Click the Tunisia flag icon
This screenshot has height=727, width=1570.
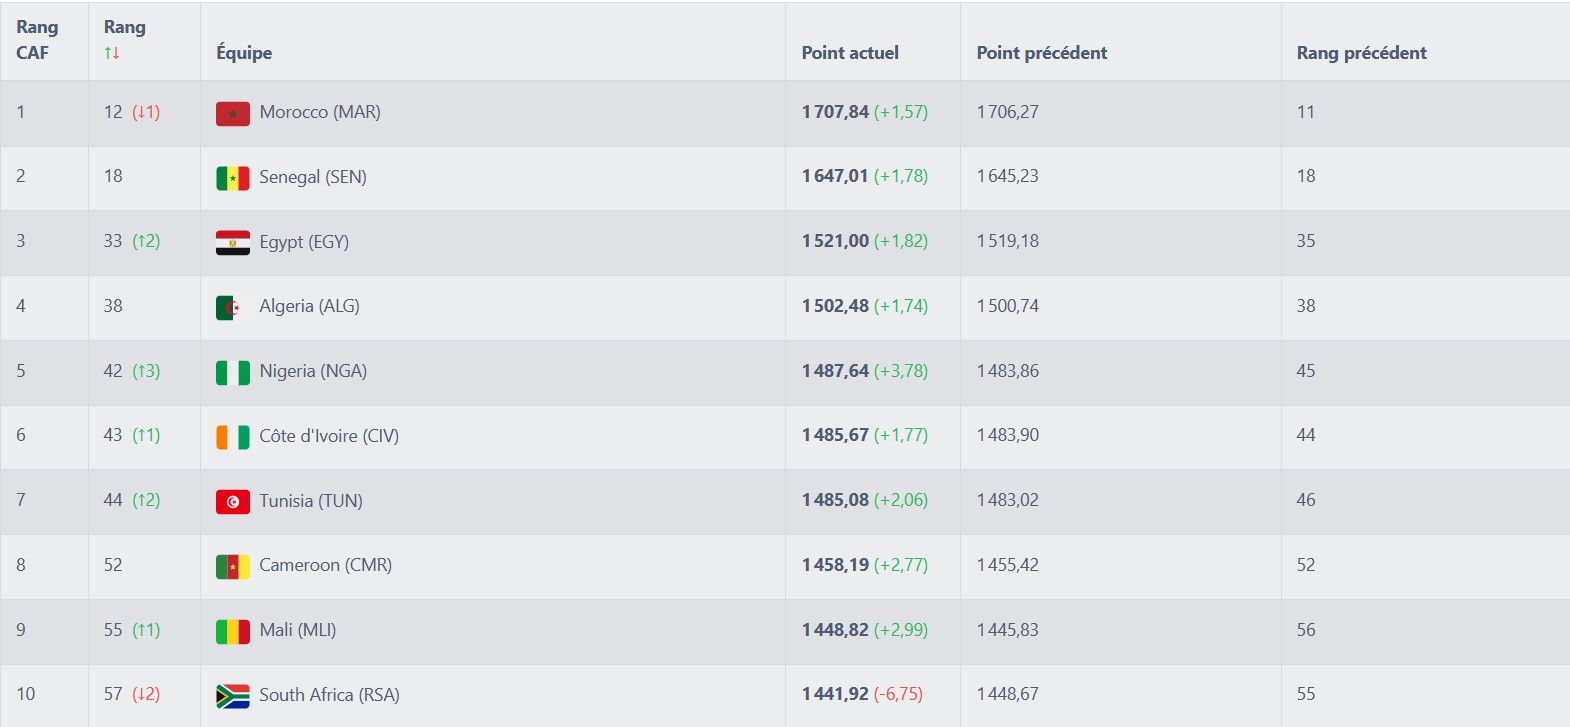(232, 501)
